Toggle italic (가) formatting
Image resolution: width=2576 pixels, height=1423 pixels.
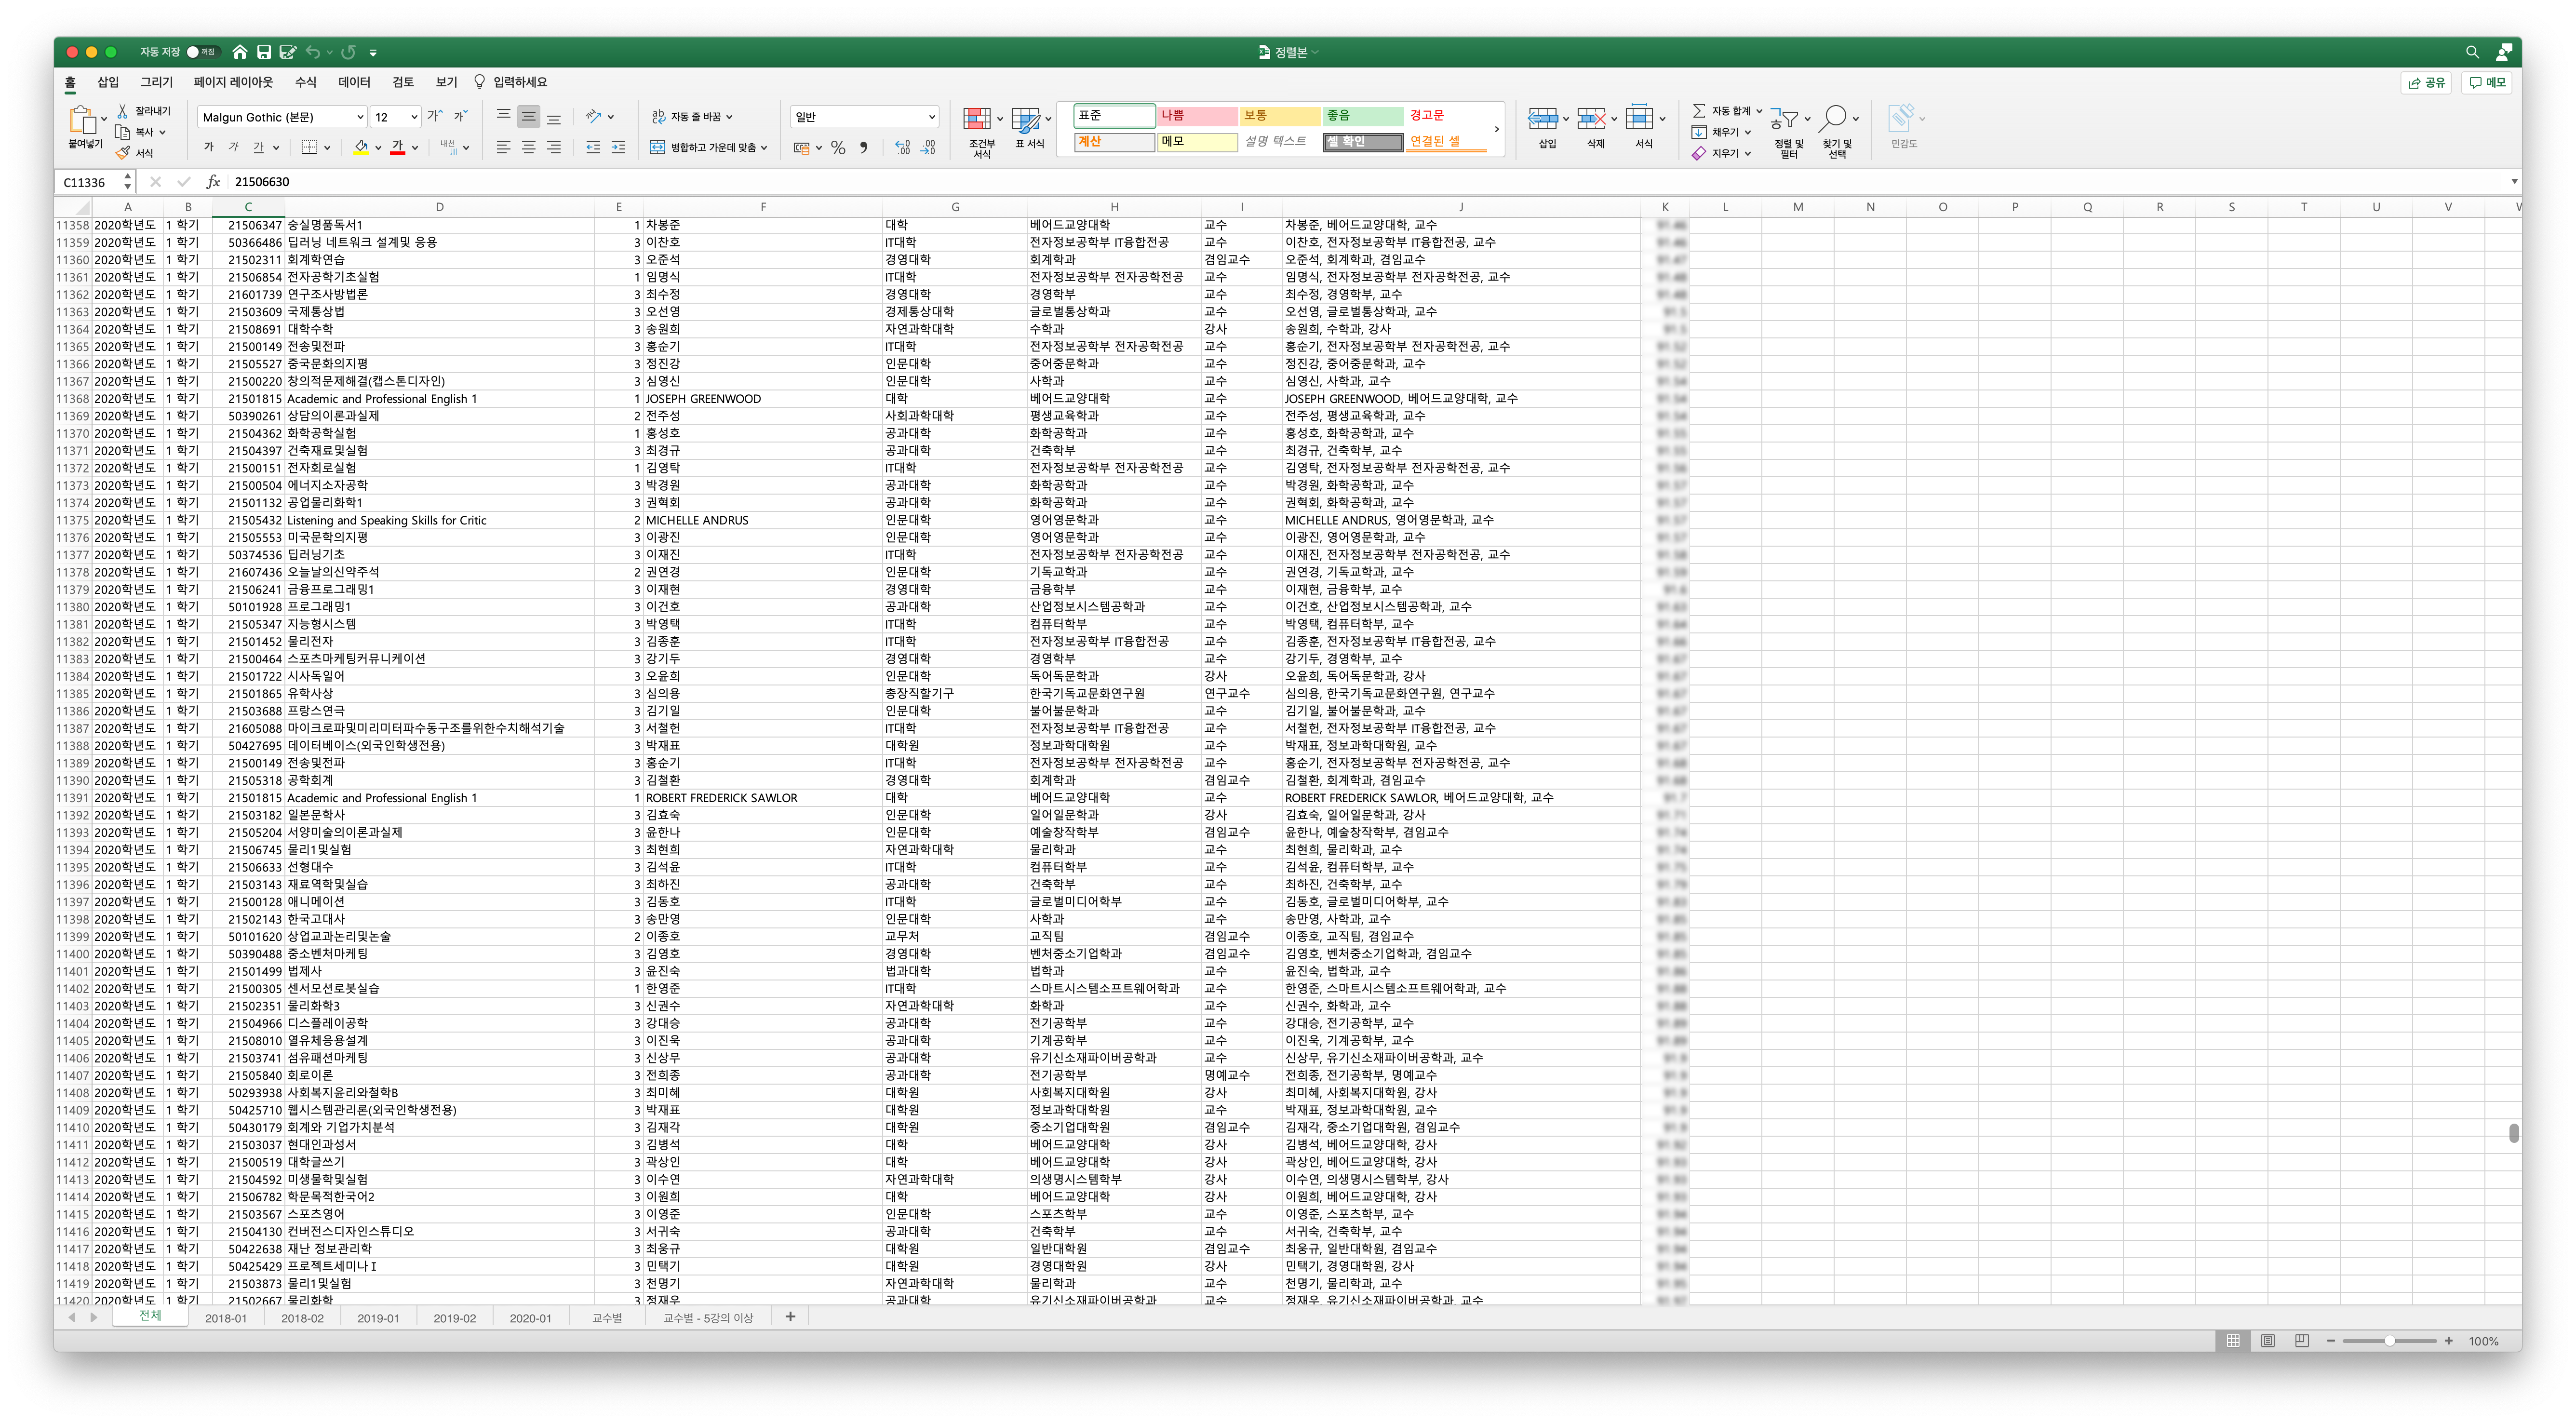[x=234, y=148]
